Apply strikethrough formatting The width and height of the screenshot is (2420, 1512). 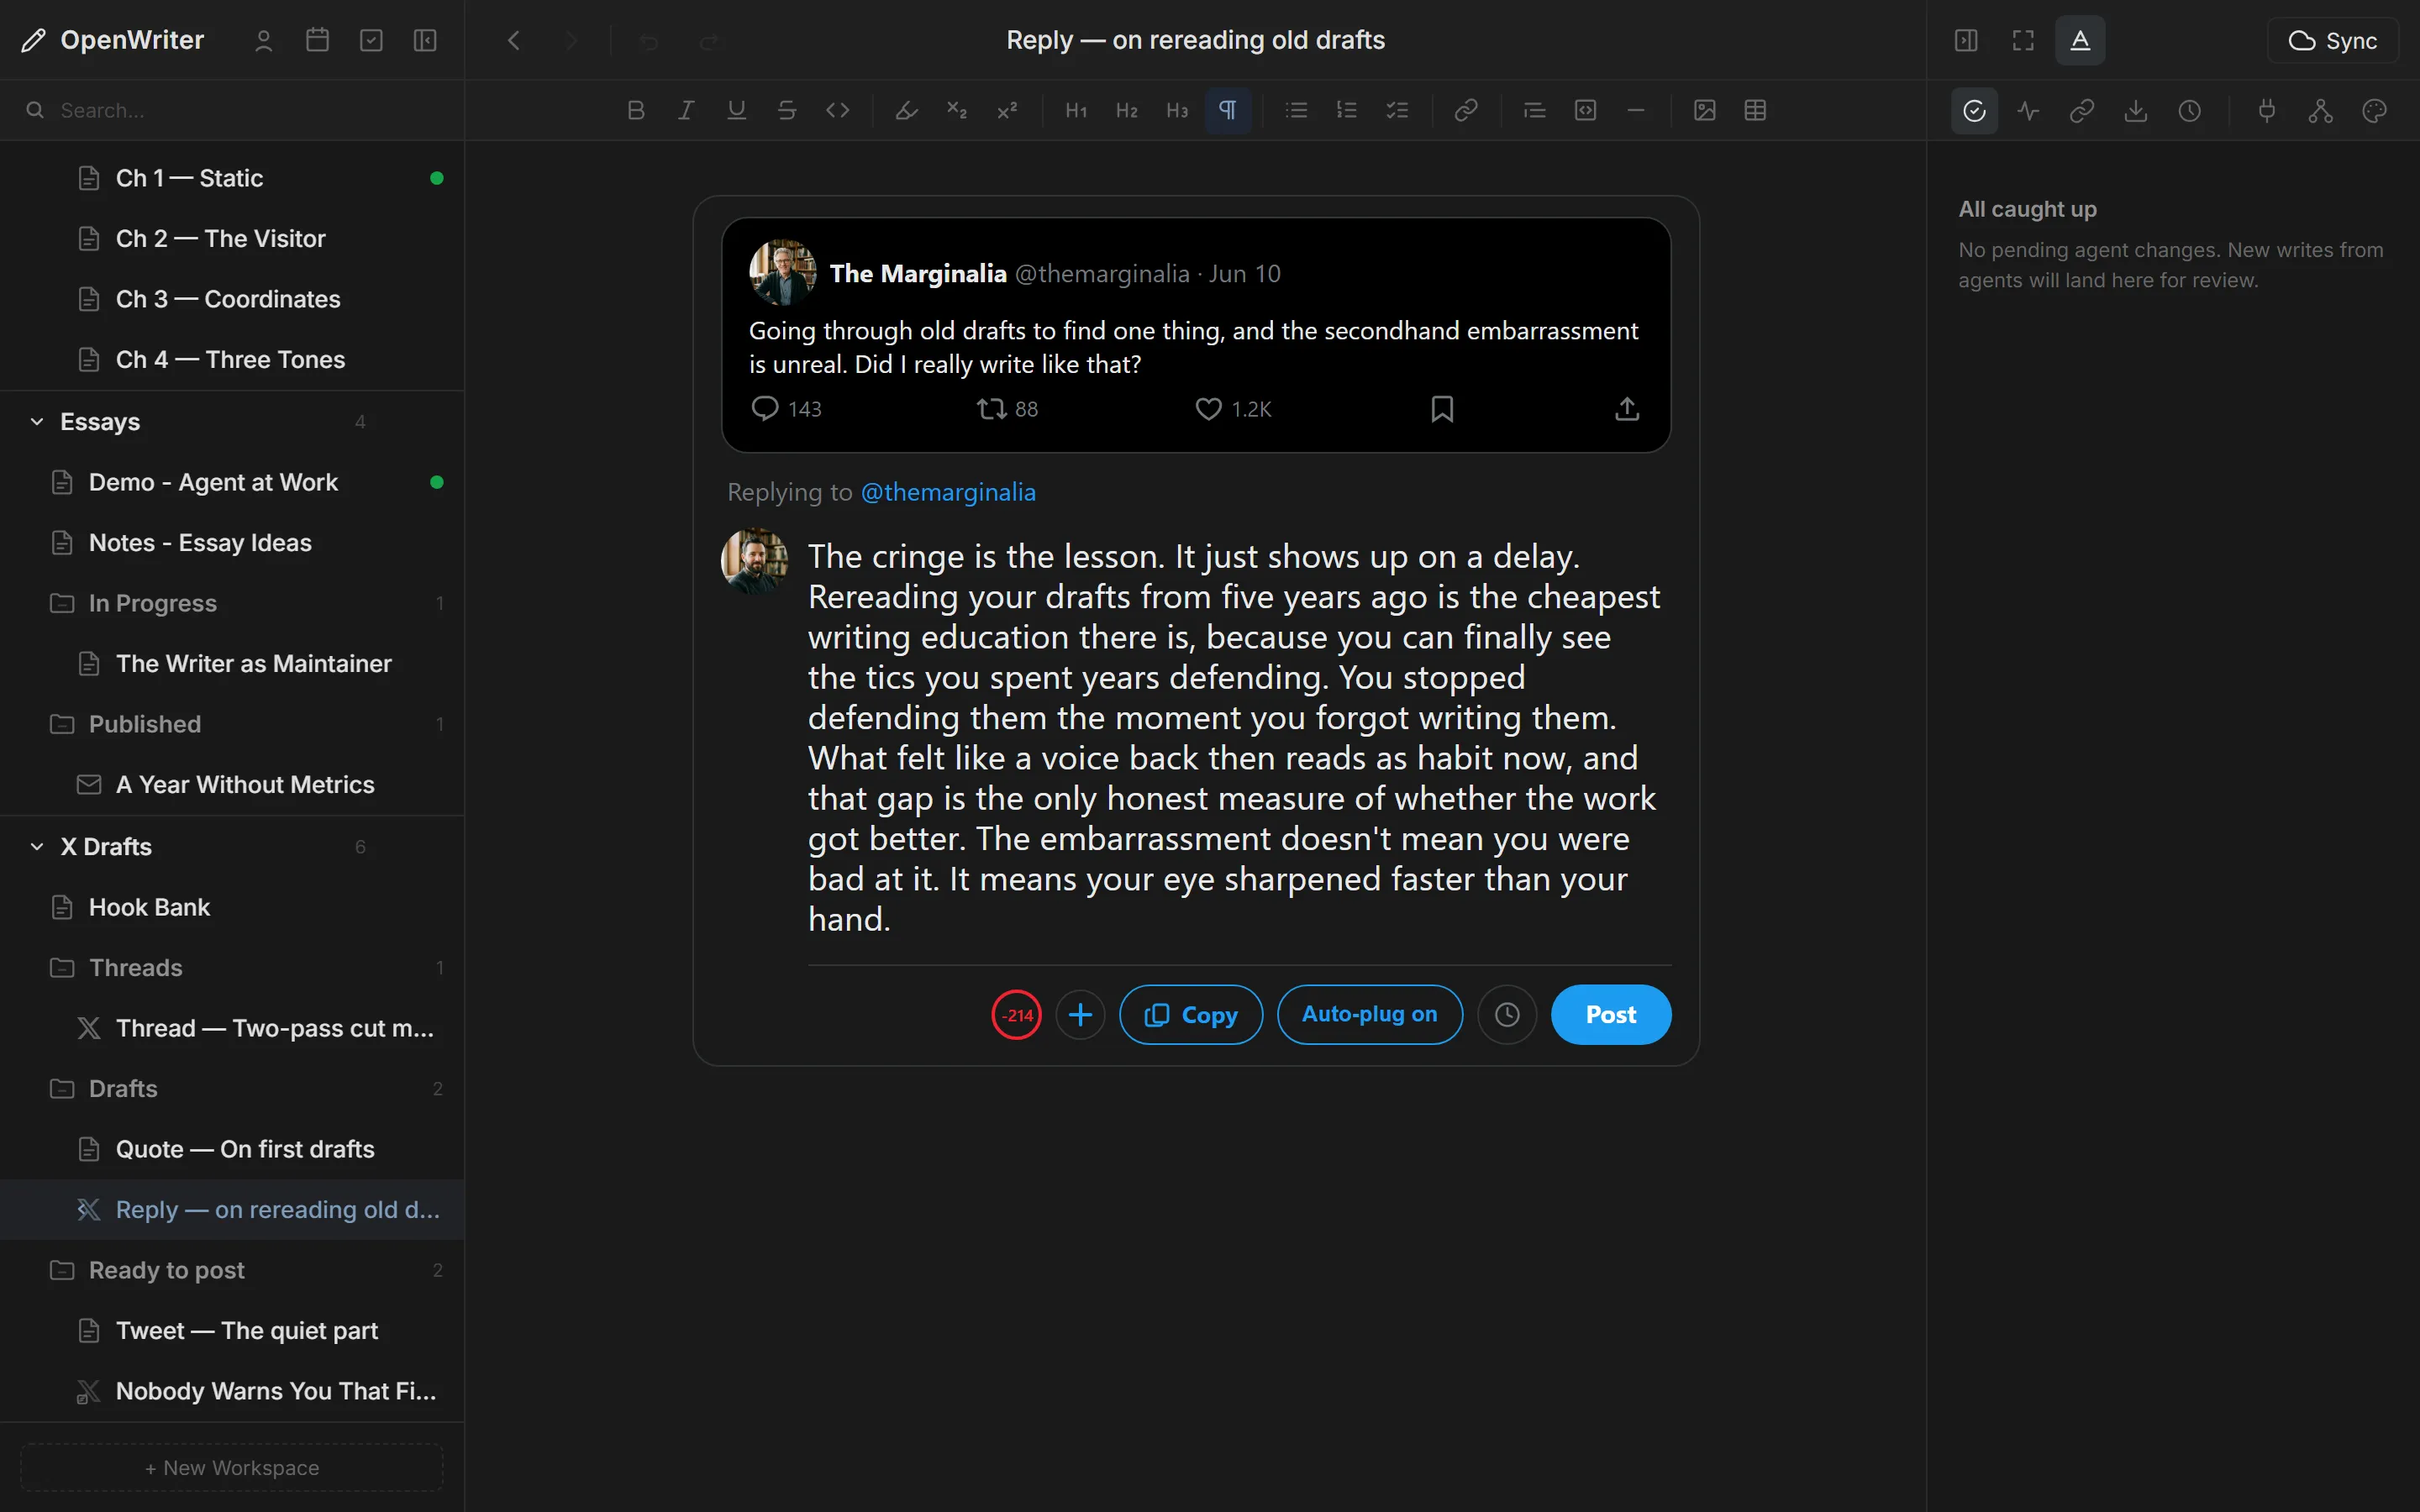[787, 110]
